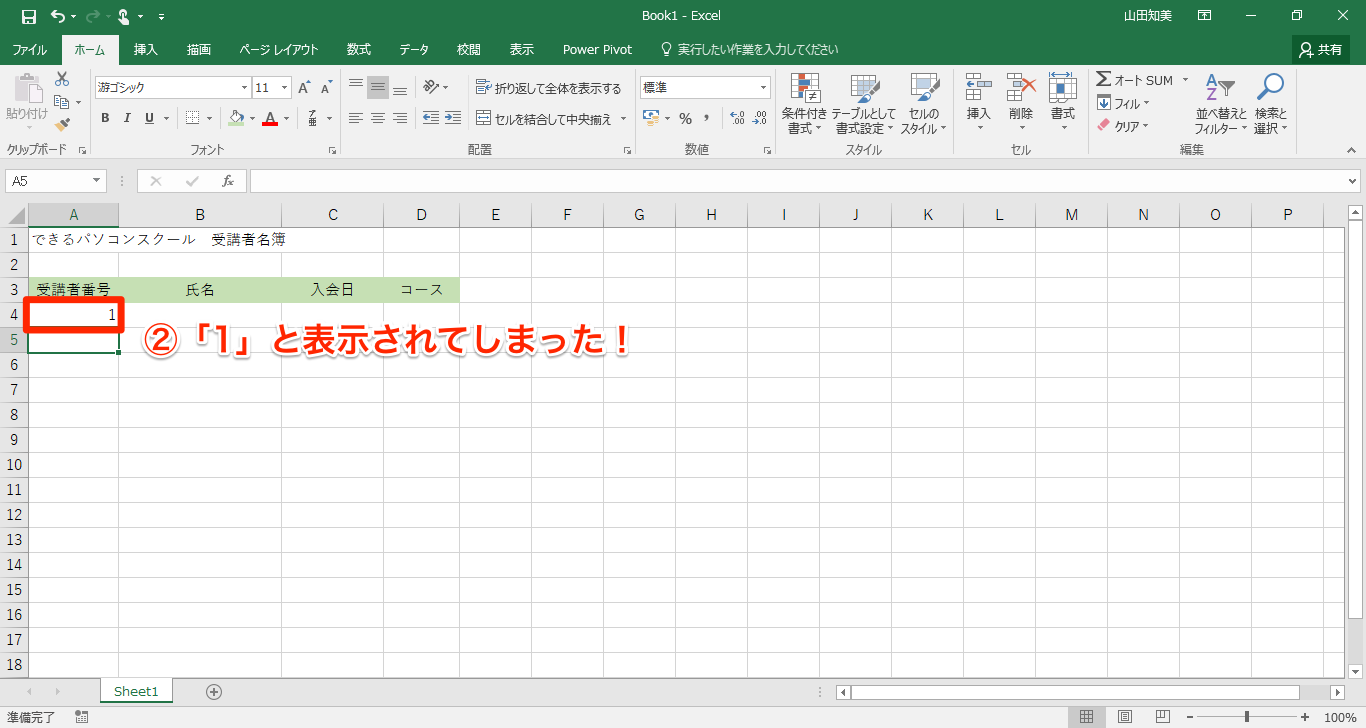Switch to Page Layout view
Viewport: 1366px width, 728px height.
point(1125,717)
